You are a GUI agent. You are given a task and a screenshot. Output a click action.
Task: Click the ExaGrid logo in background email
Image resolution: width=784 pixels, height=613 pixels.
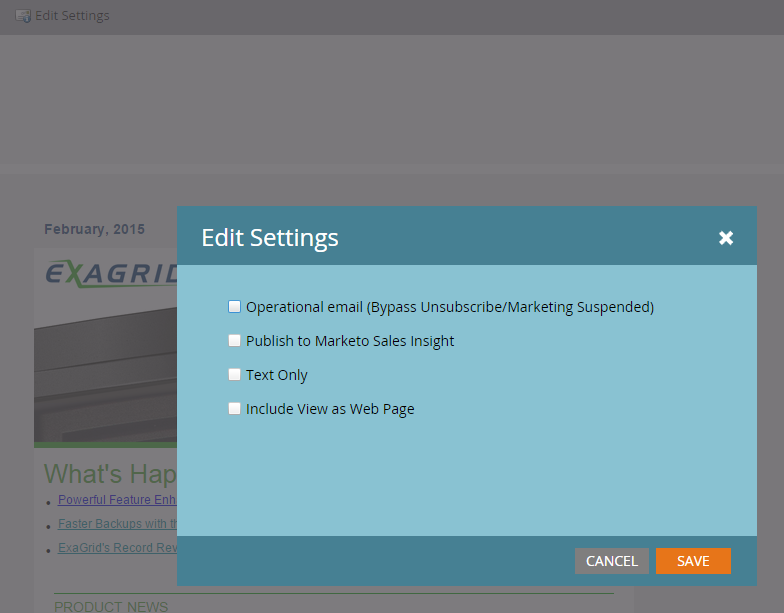point(111,274)
